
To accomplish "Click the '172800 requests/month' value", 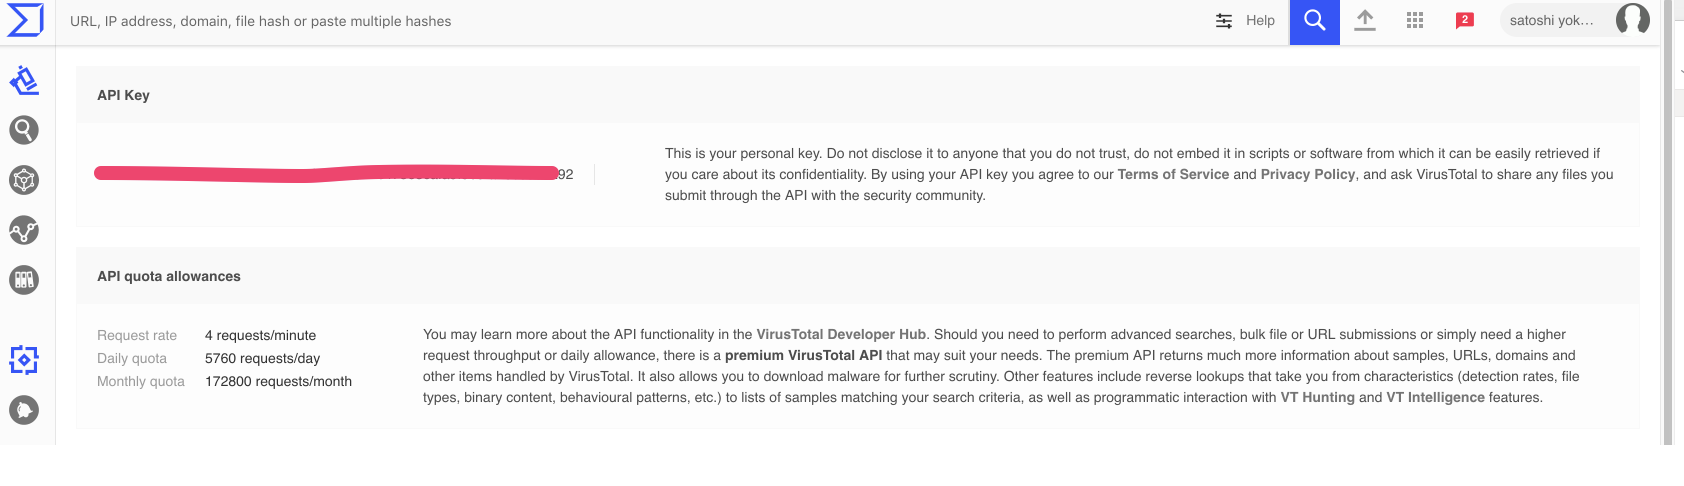I will point(278,381).
